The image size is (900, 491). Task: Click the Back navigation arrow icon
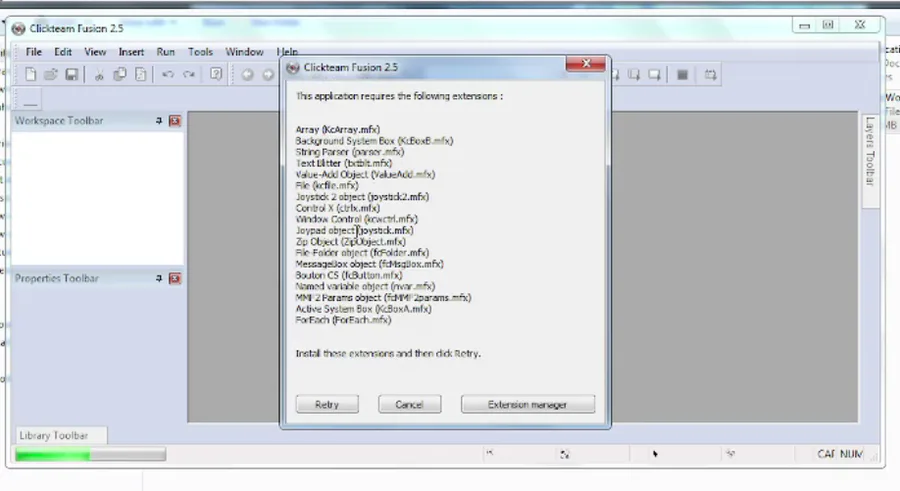pos(247,75)
